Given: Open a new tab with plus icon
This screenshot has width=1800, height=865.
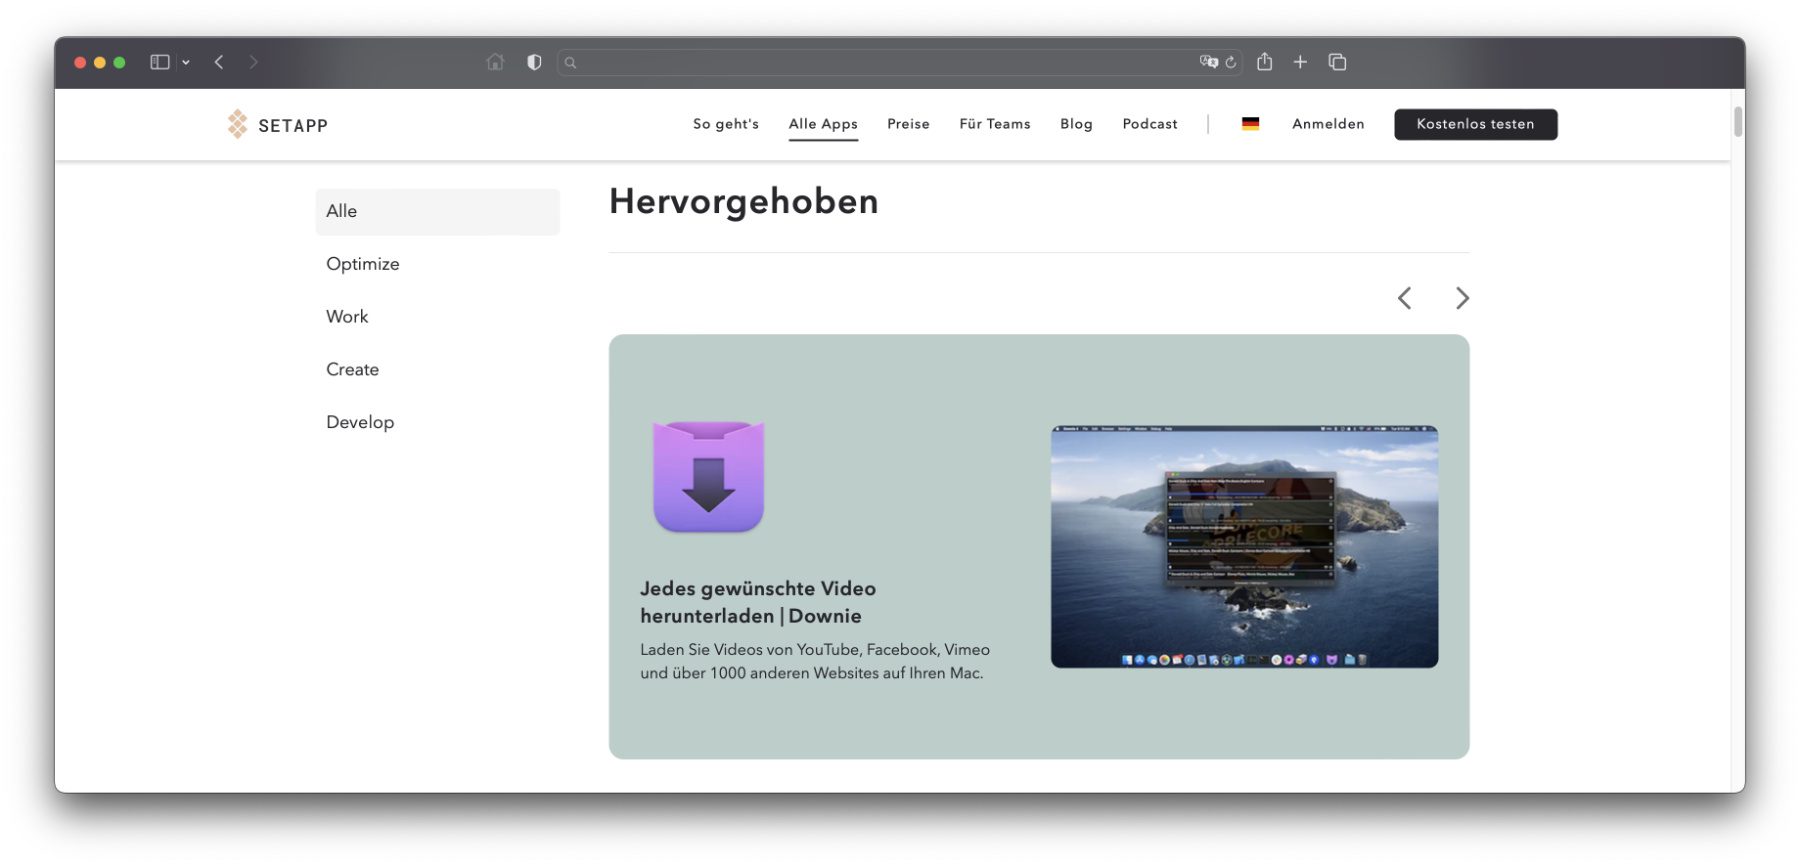Looking at the screenshot, I should pos(1300,62).
